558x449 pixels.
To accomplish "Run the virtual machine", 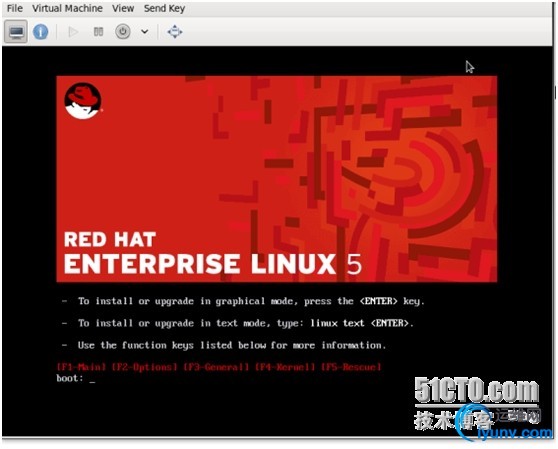I will click(x=73, y=32).
